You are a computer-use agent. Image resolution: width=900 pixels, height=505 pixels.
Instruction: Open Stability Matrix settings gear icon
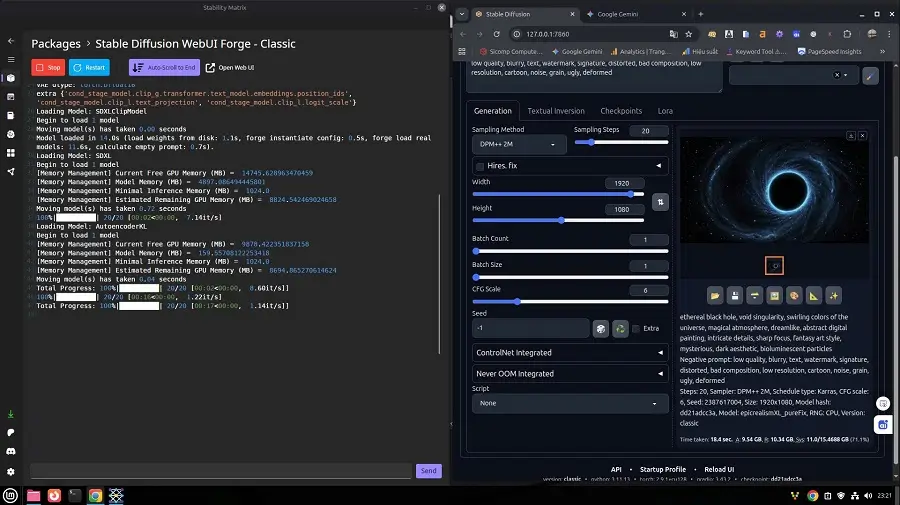pos(10,471)
